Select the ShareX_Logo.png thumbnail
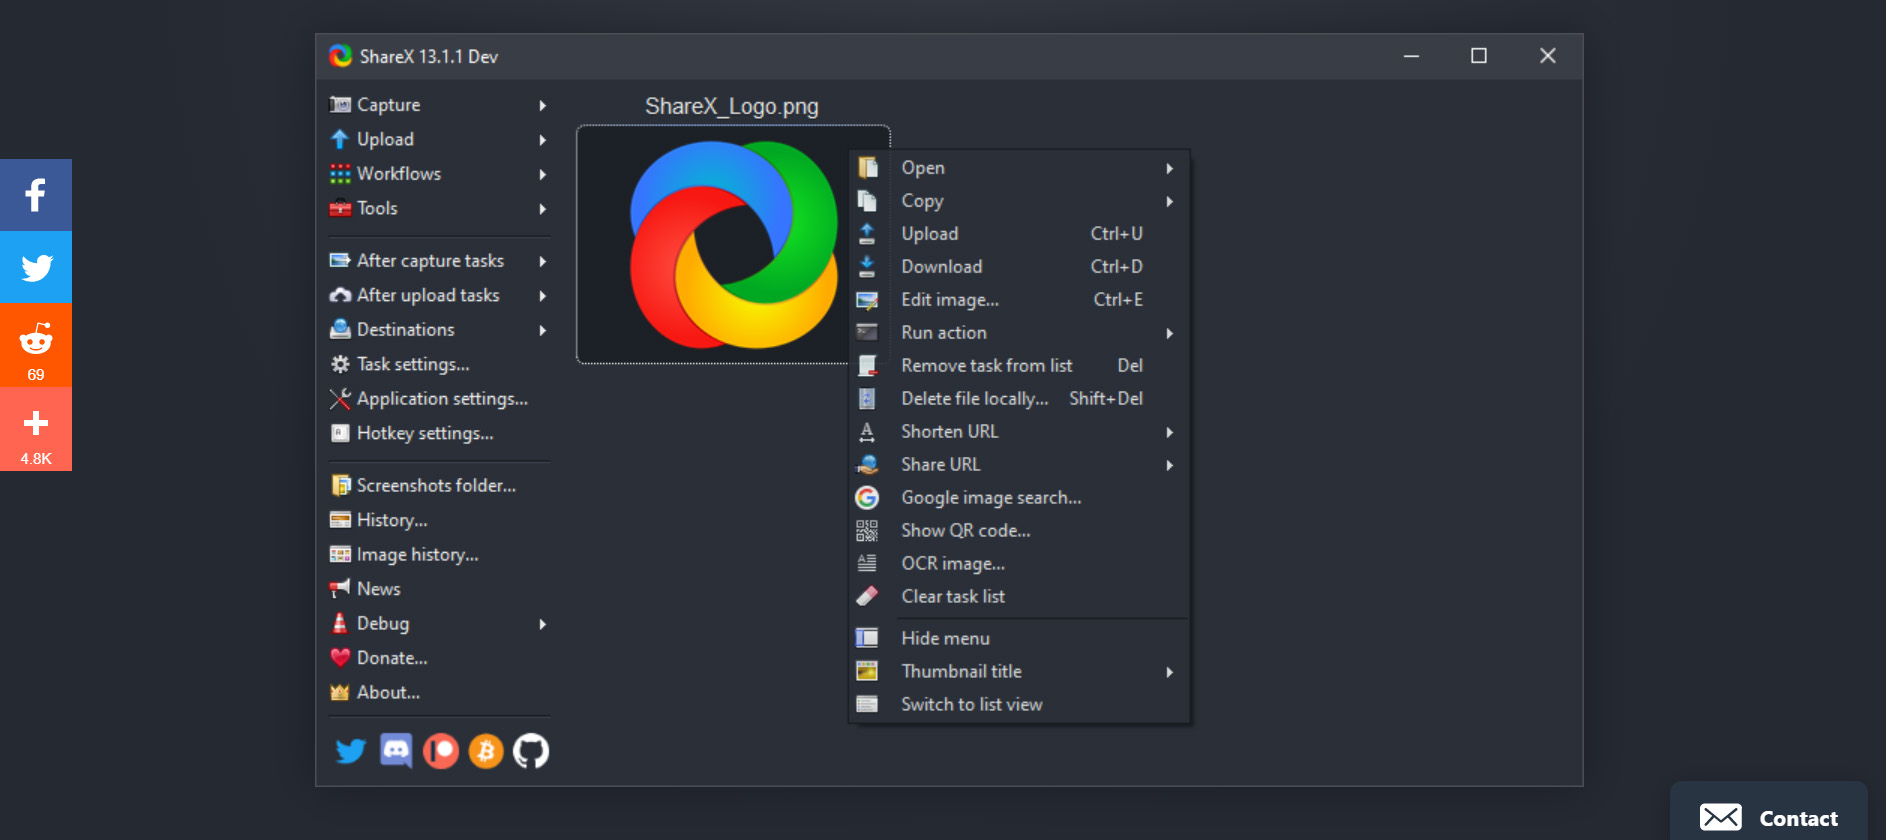This screenshot has height=840, width=1886. (x=733, y=245)
